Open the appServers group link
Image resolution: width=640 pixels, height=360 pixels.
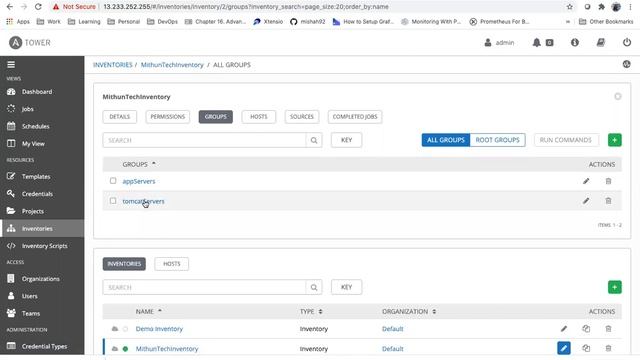pos(139,181)
